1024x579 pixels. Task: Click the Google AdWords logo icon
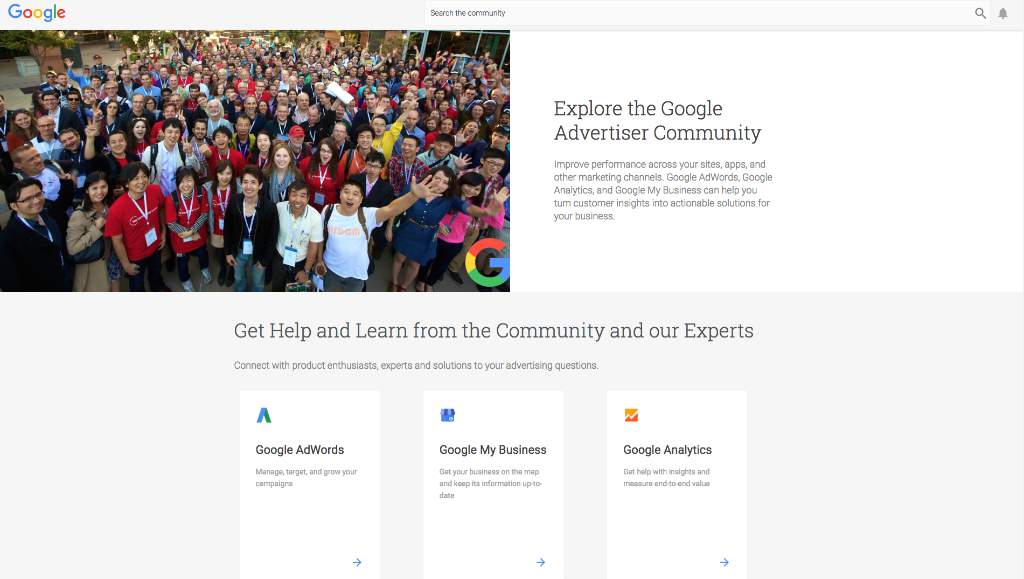264,415
